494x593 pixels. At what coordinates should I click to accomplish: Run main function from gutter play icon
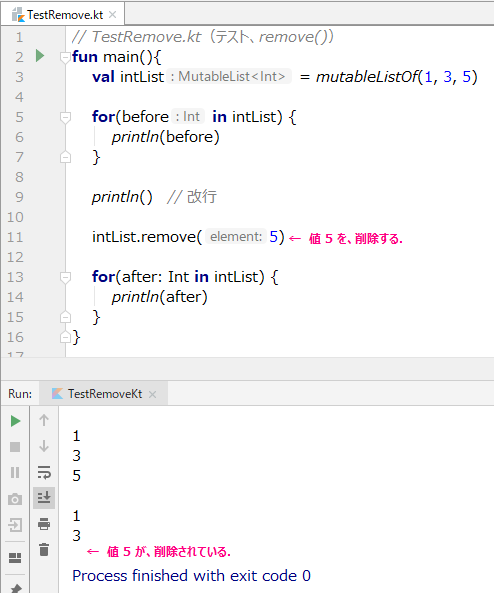tap(40, 56)
